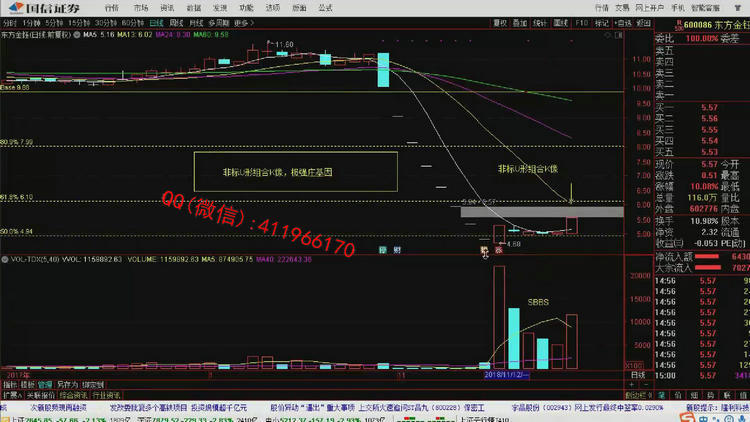Screen dimensions: 750x422
Task: Select the 指标 tab at chart bottom
Action: pyautogui.click(x=9, y=385)
